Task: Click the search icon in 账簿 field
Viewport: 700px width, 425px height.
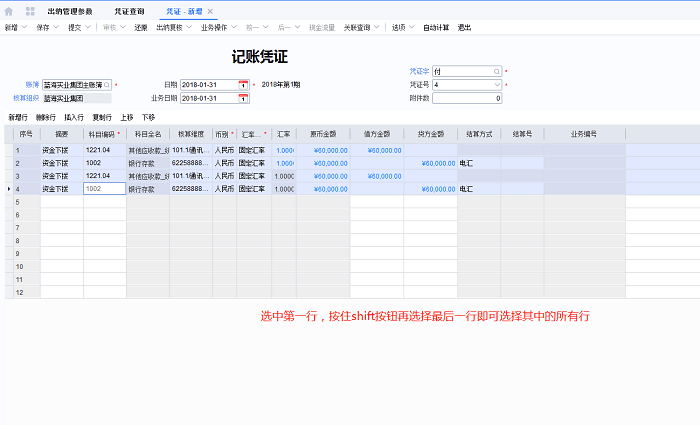Action: coord(107,85)
